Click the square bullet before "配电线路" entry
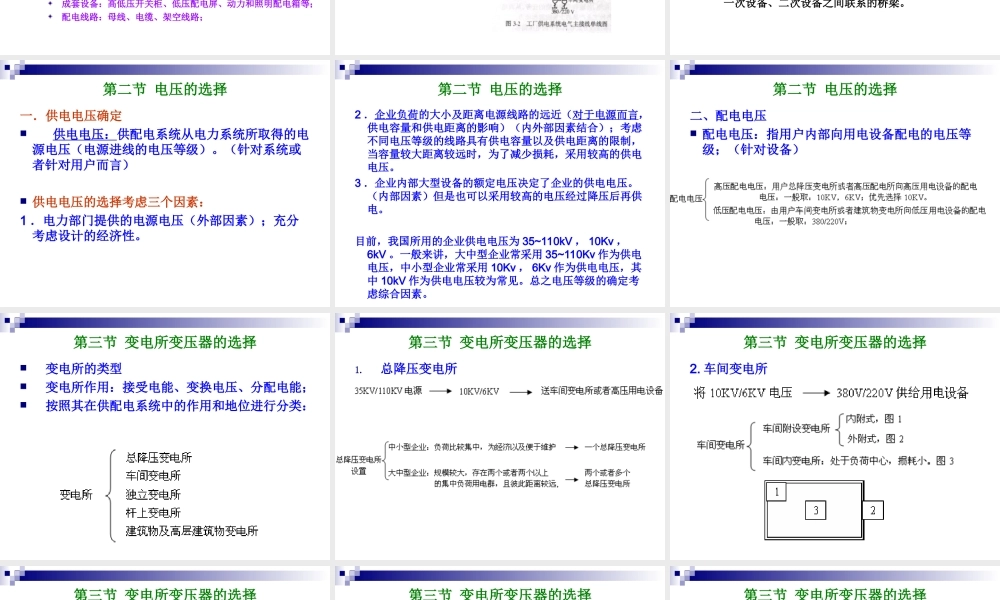The image size is (1000, 600). pos(52,14)
